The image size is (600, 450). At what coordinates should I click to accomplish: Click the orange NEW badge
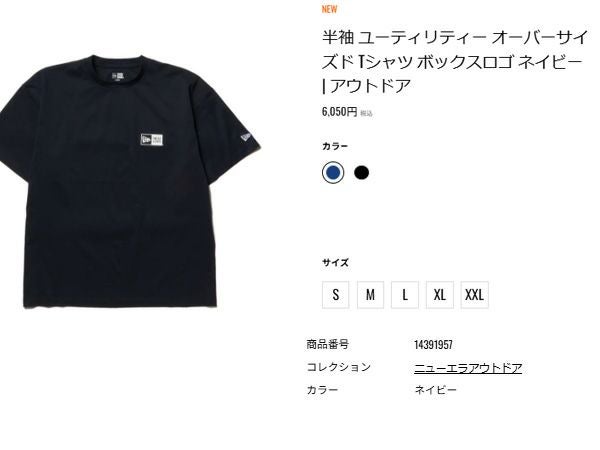(329, 9)
